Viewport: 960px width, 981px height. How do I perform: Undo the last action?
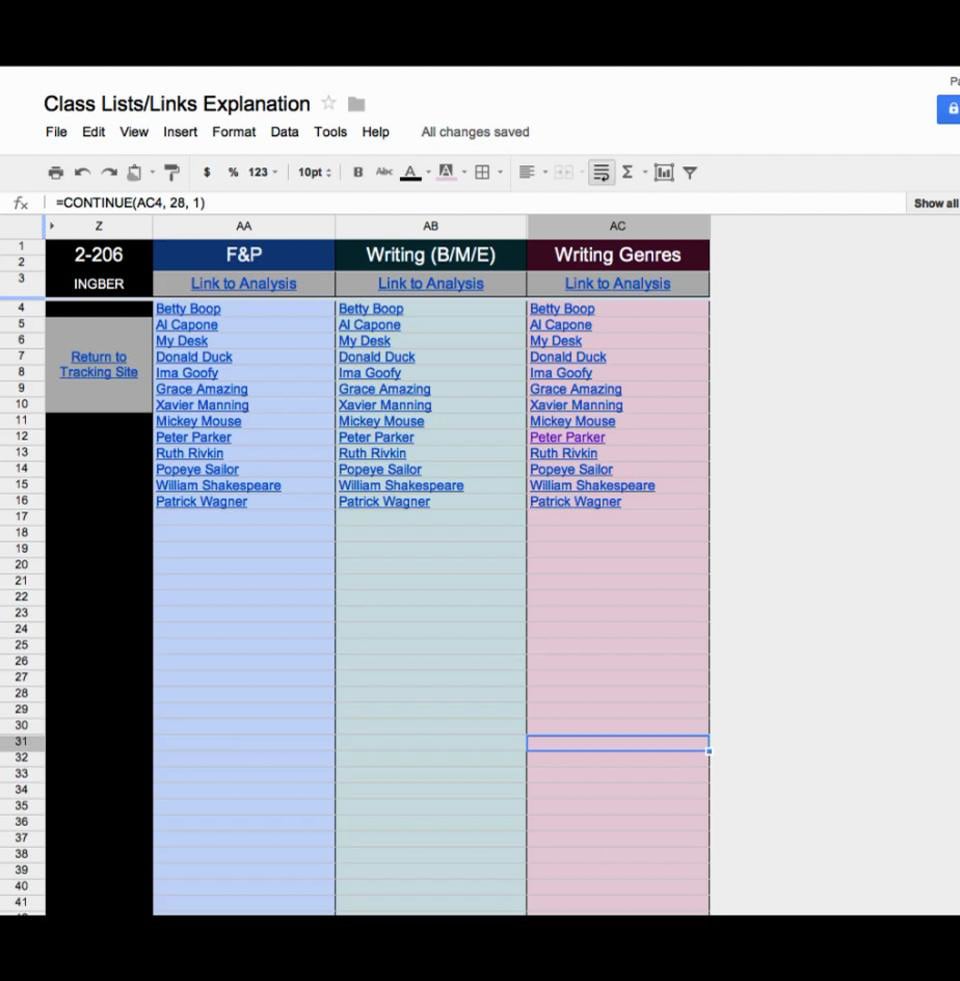point(82,173)
